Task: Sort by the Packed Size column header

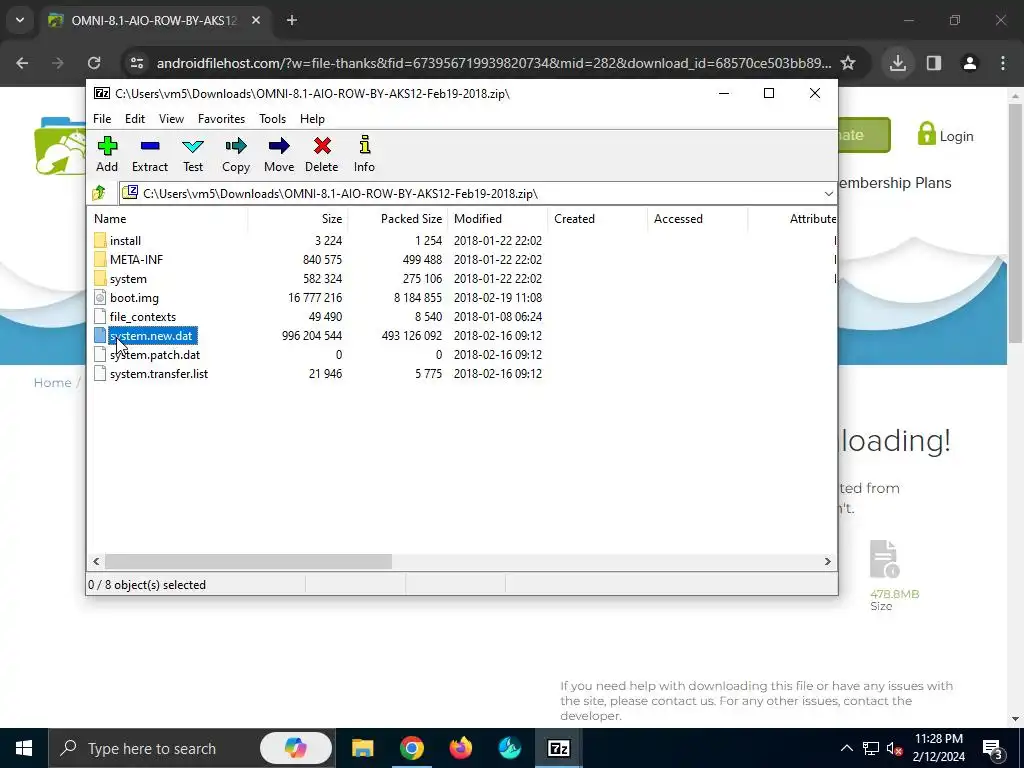Action: coord(398,219)
